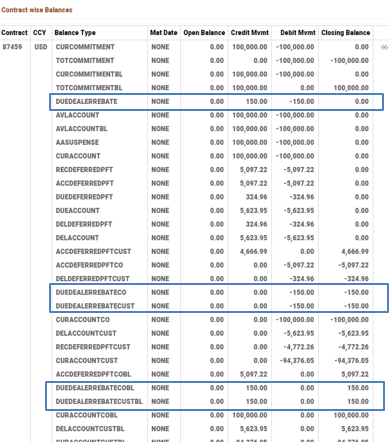This screenshot has width=390, height=442.
Task: Select the Balance Type column header
Action: coord(75,33)
